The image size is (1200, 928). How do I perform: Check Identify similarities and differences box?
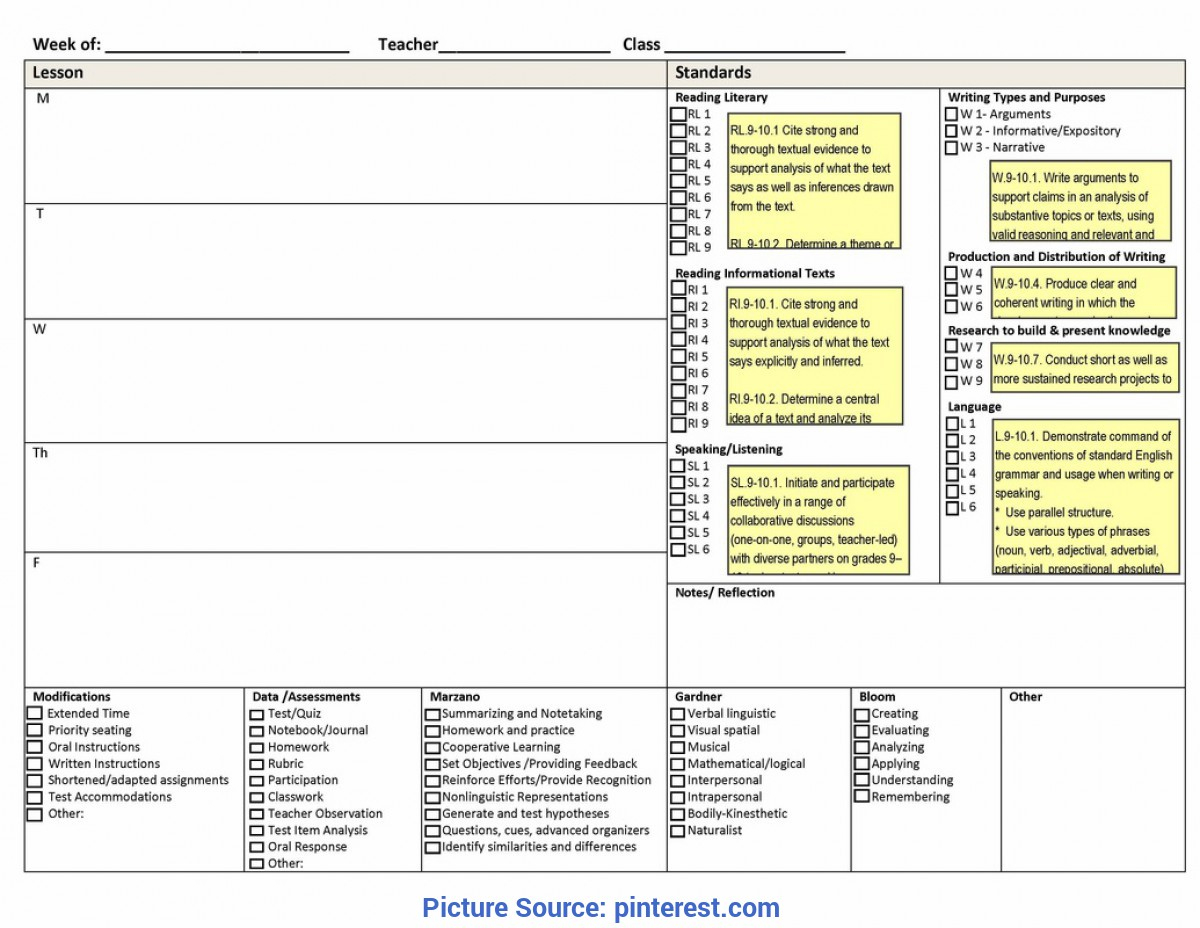coord(433,848)
